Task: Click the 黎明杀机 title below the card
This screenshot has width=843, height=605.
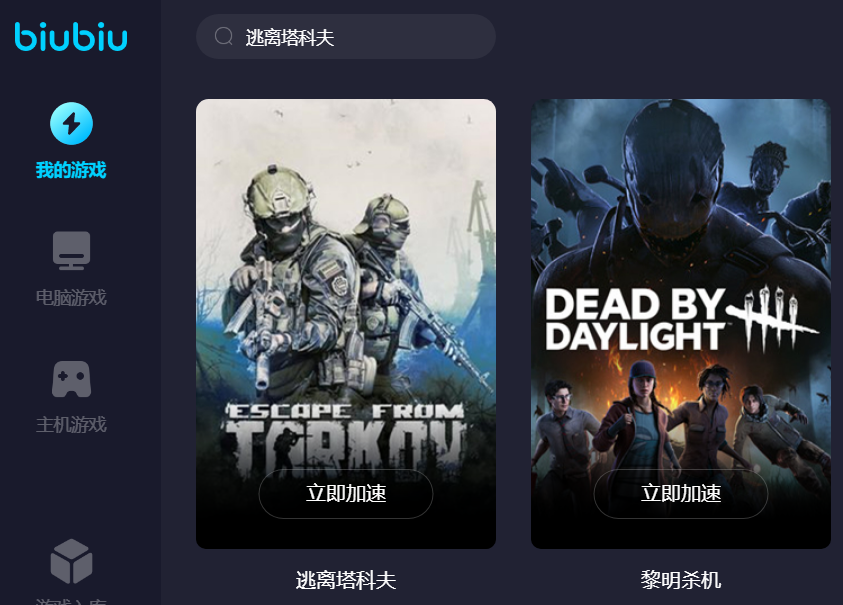Action: (x=681, y=580)
